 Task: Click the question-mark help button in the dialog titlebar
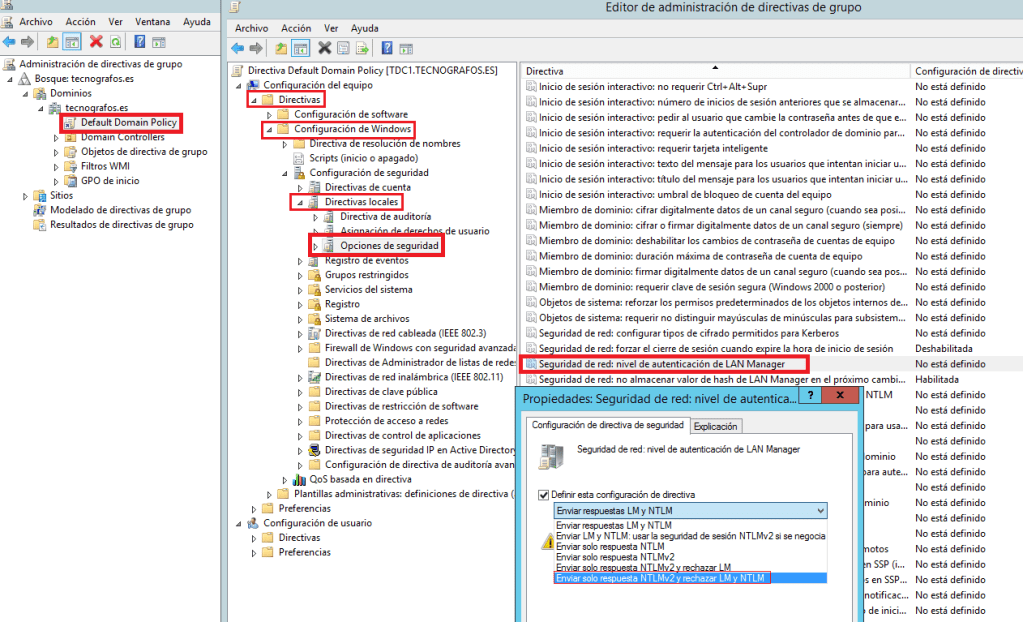[x=810, y=395]
